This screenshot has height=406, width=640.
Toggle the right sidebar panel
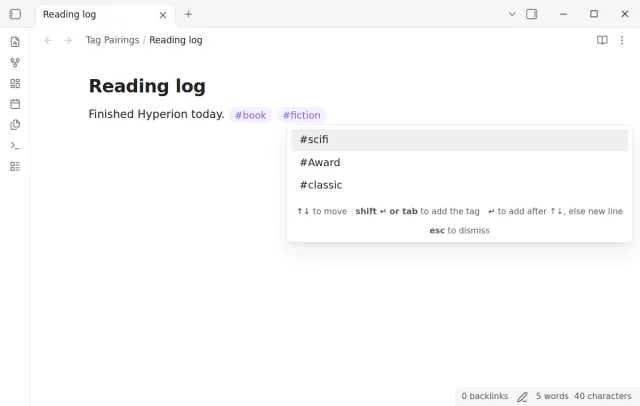(531, 14)
